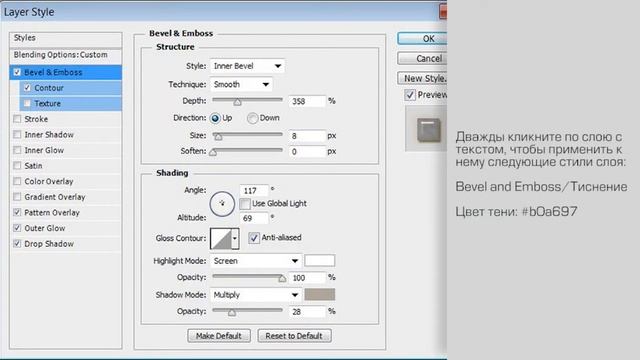Open the Stroke settings label
The height and width of the screenshot is (360, 640).
(36, 119)
